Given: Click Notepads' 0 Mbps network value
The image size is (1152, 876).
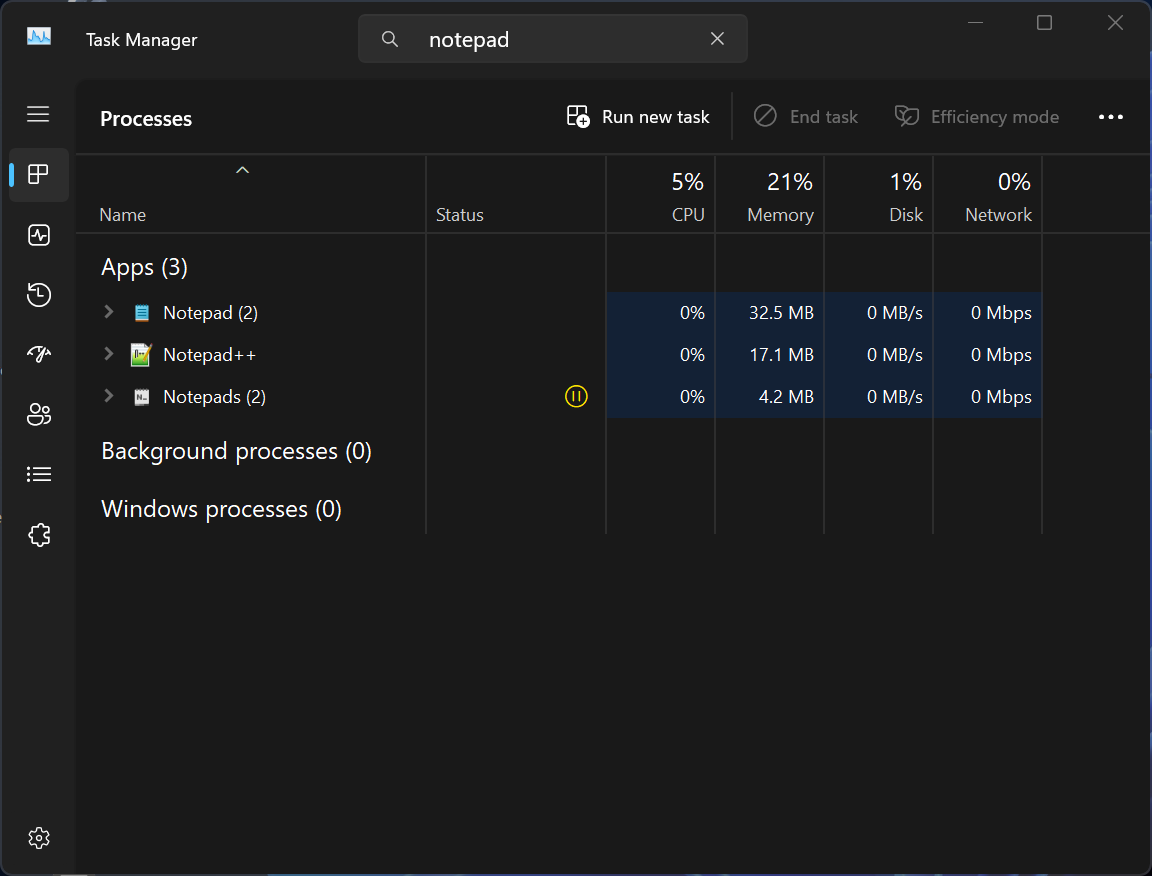Looking at the screenshot, I should (x=1001, y=397).
